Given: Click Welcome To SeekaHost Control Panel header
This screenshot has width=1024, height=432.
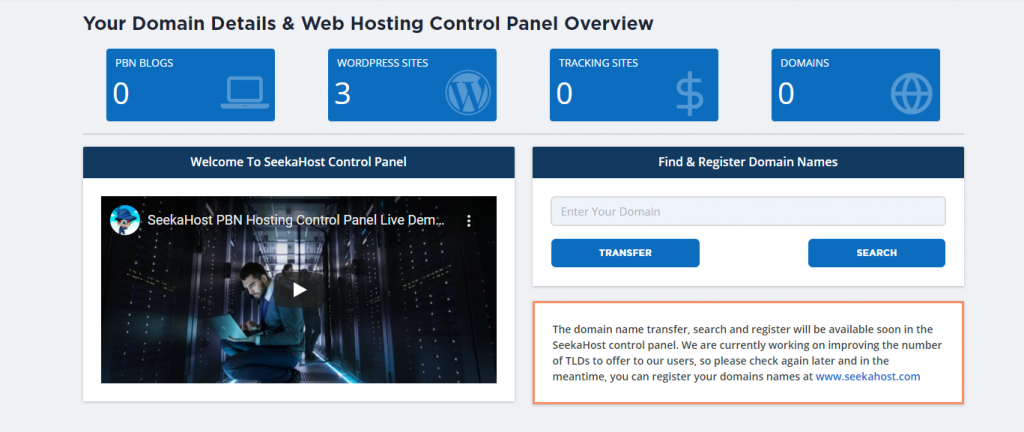Looking at the screenshot, I should tap(298, 162).
